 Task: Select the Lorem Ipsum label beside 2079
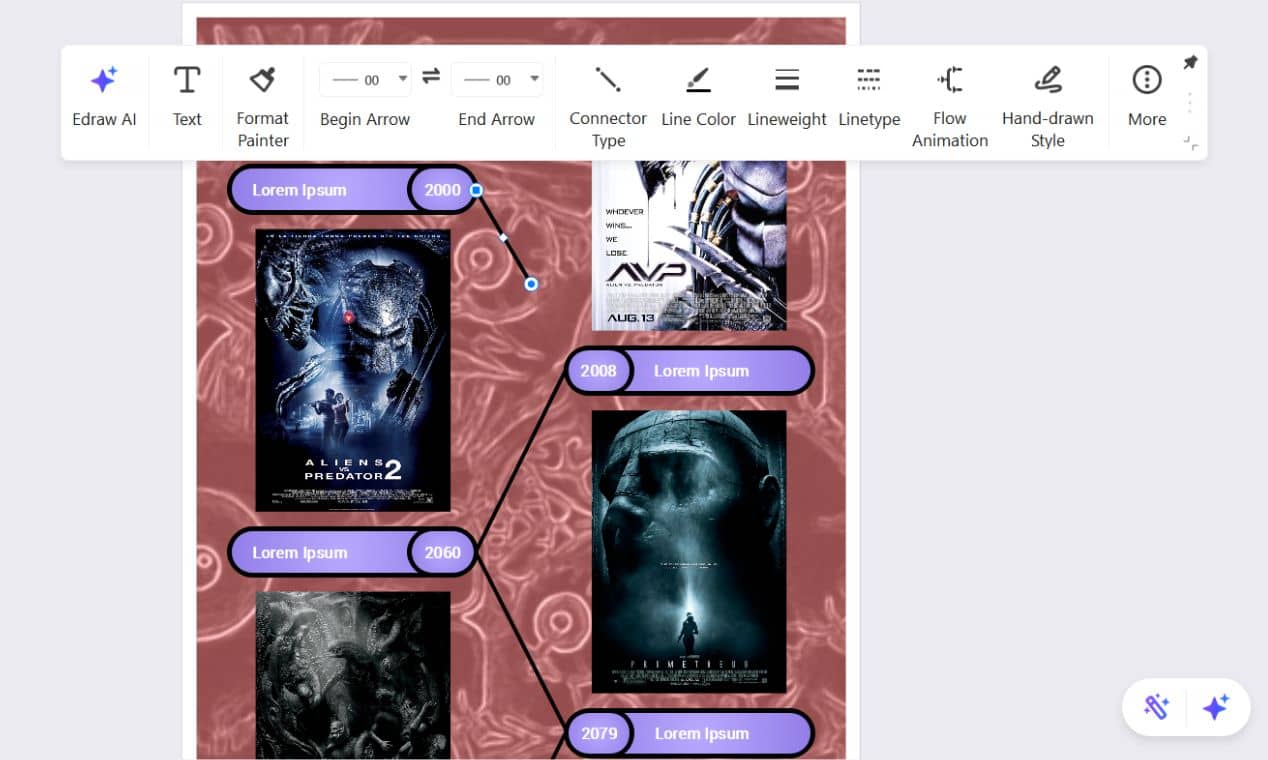(x=701, y=733)
